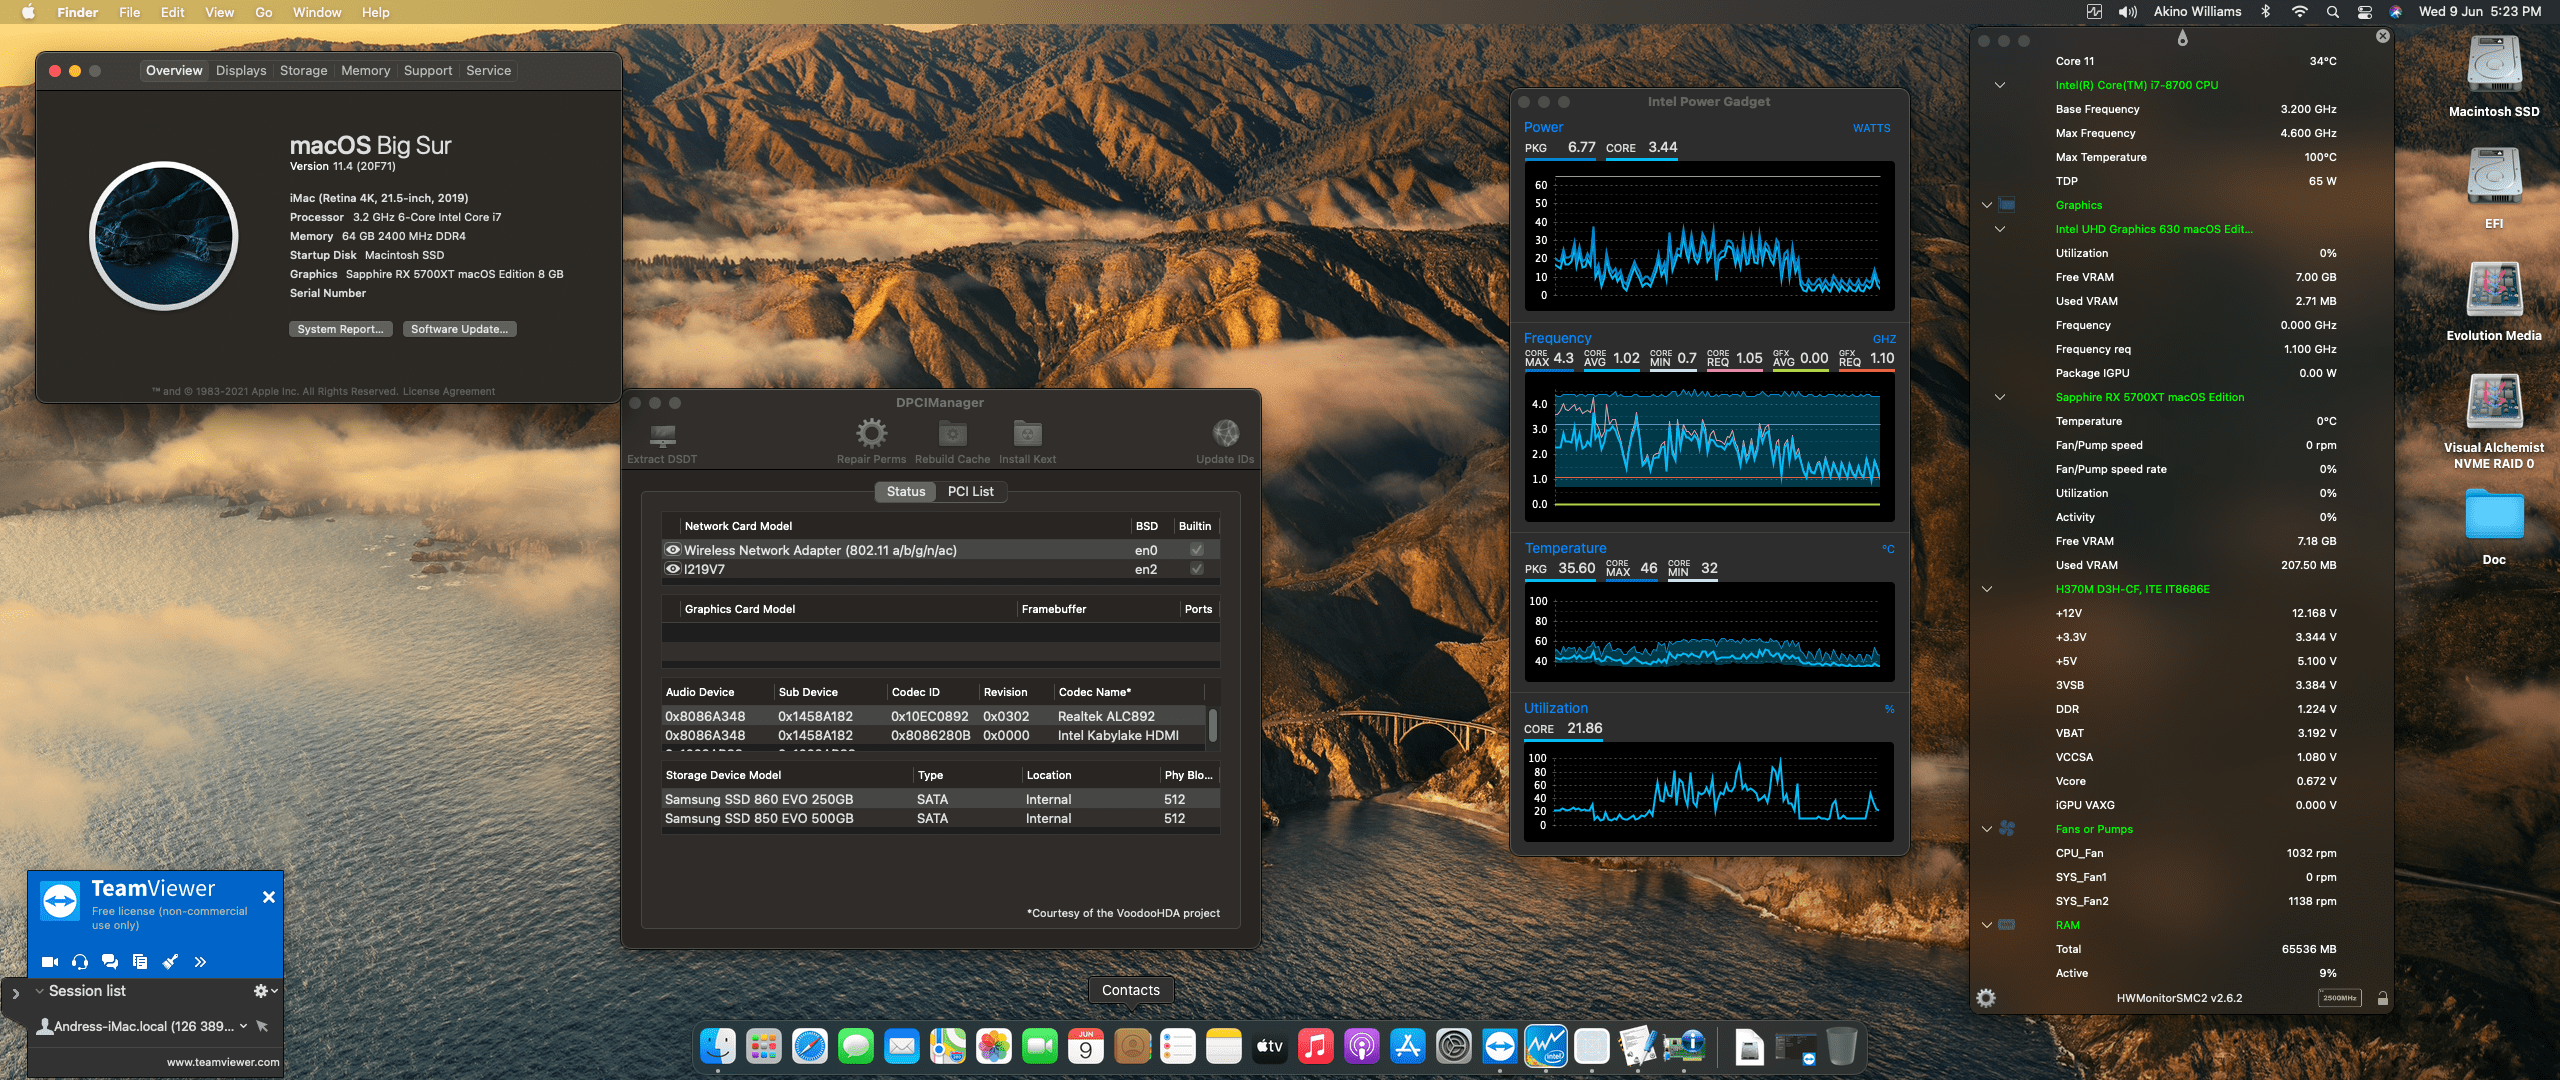This screenshot has height=1080, width=2560.
Task: Switch to Displays tab in About This Mac
Action: point(241,71)
